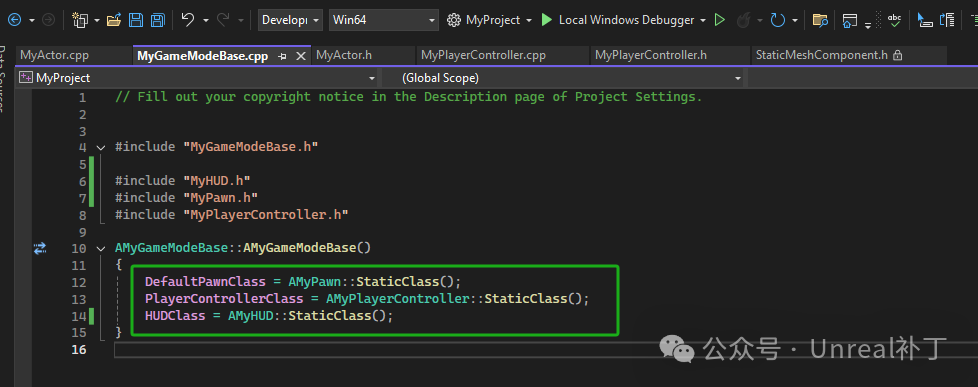The width and height of the screenshot is (978, 387).
Task: Open the Data Sources side panel tab
Action: point(3,78)
